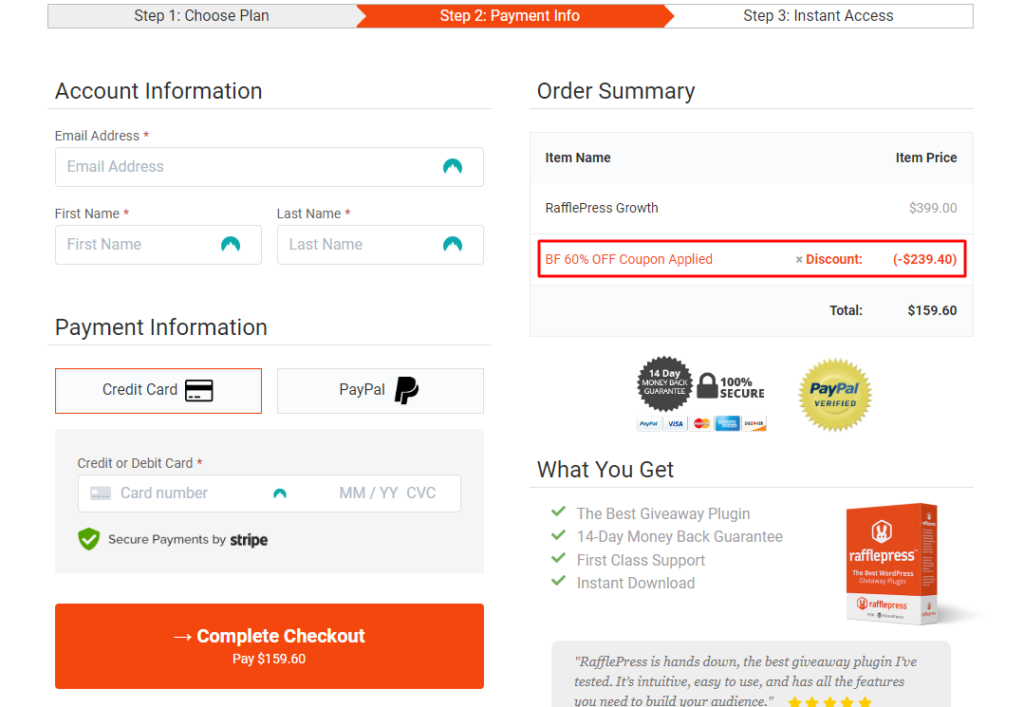Click the small PayPal logo under guarantee badge
Screen dimensions: 1024x707
649,424
